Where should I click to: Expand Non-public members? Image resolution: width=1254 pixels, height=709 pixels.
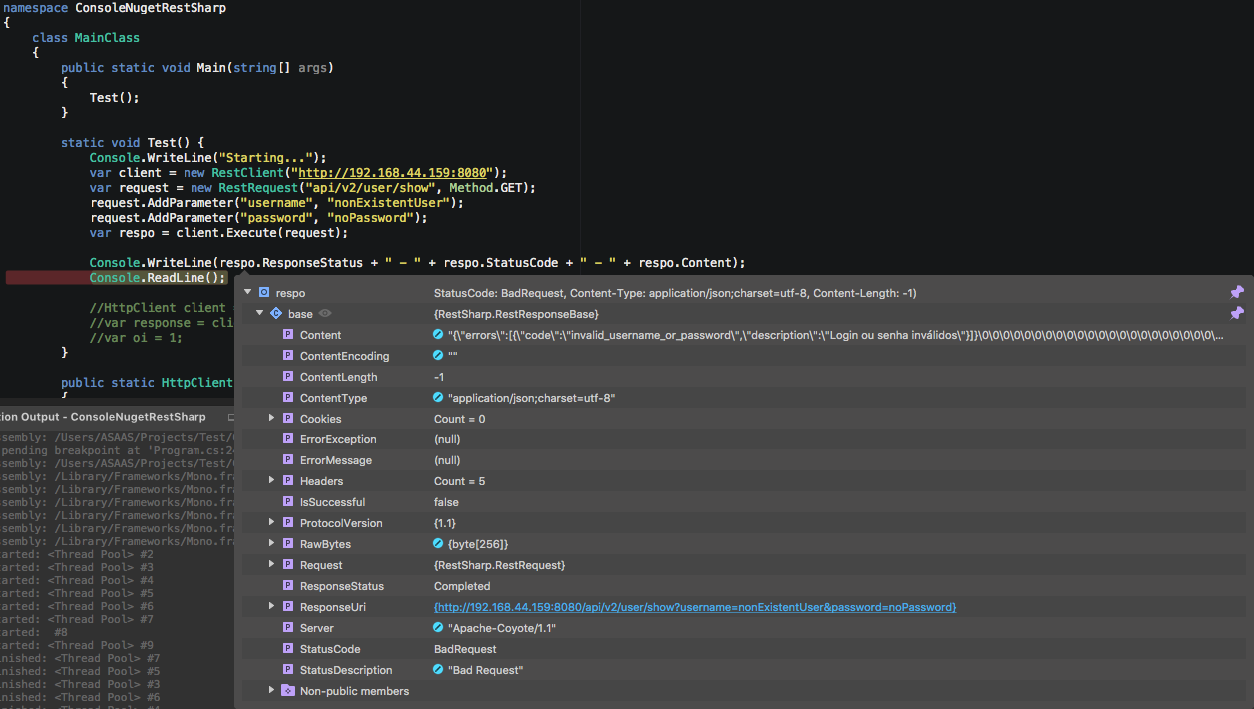click(271, 690)
